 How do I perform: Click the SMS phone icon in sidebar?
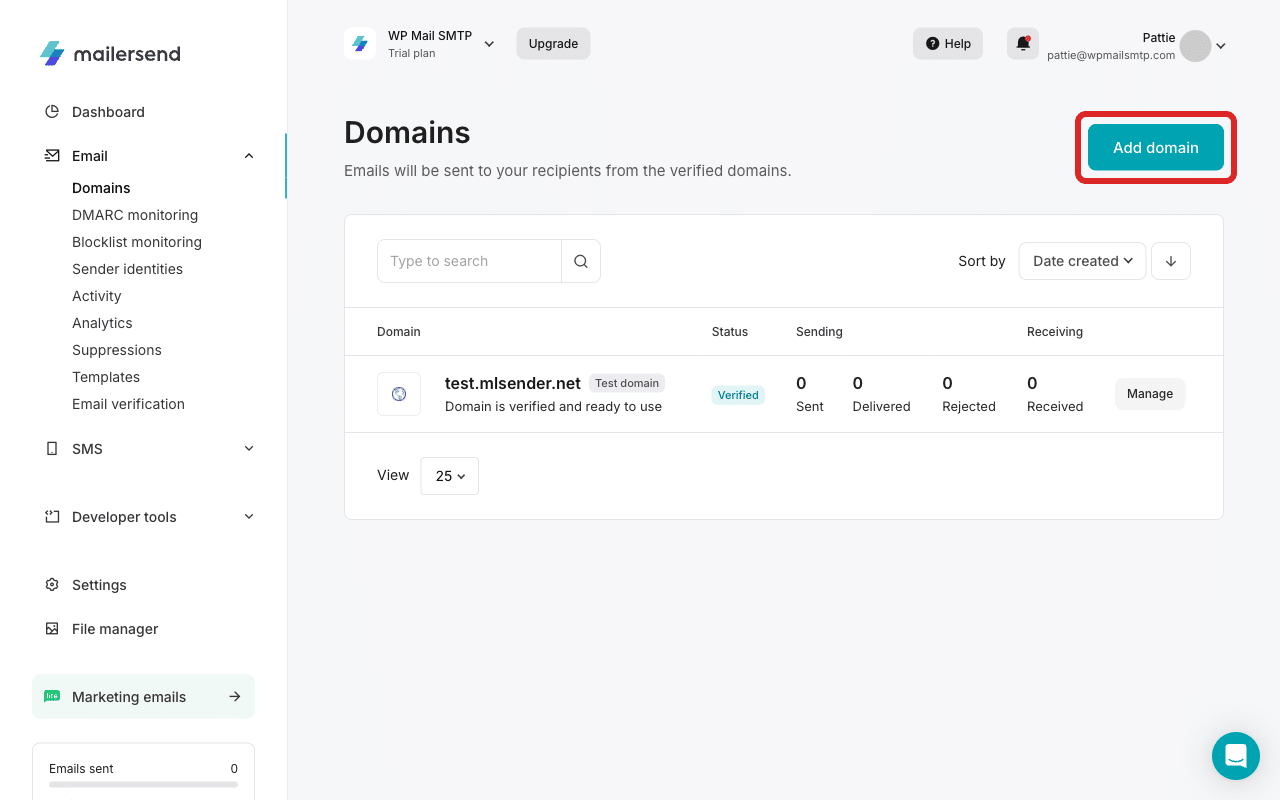tap(51, 448)
